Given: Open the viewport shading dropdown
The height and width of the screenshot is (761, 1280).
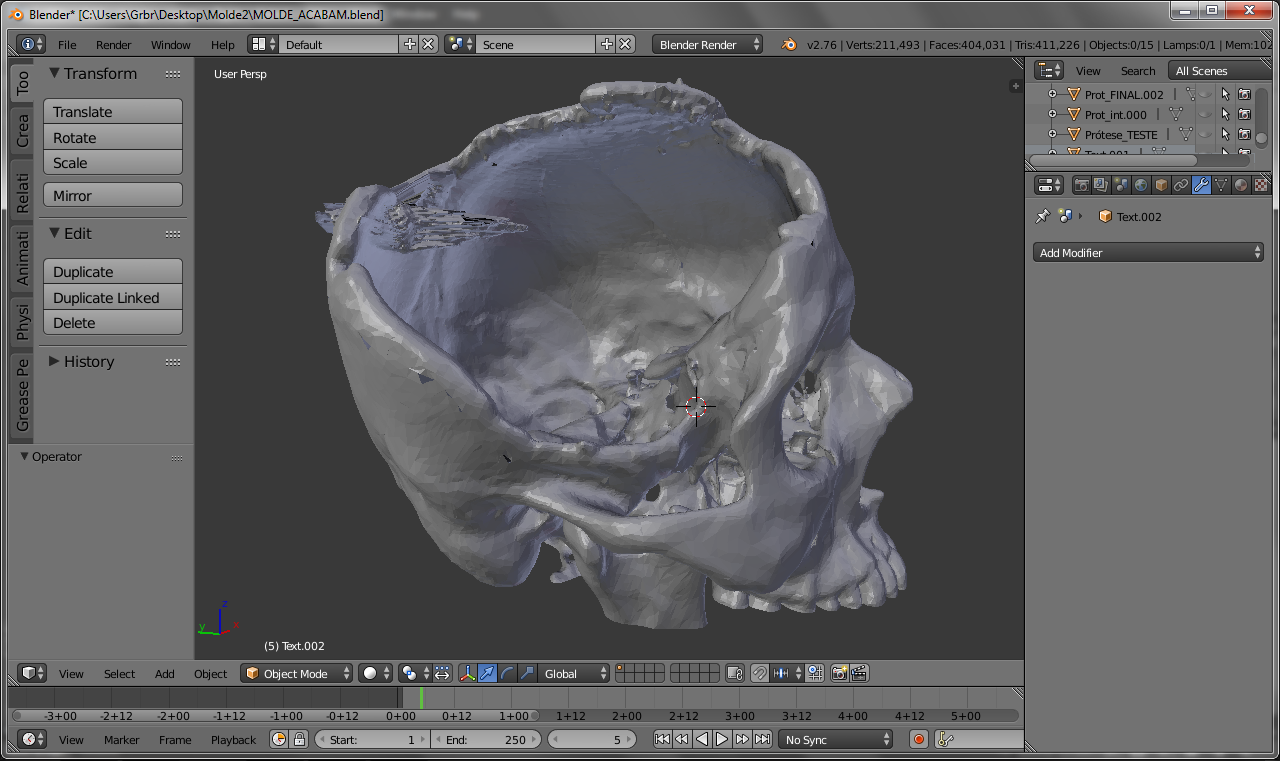Looking at the screenshot, I should click(x=376, y=673).
